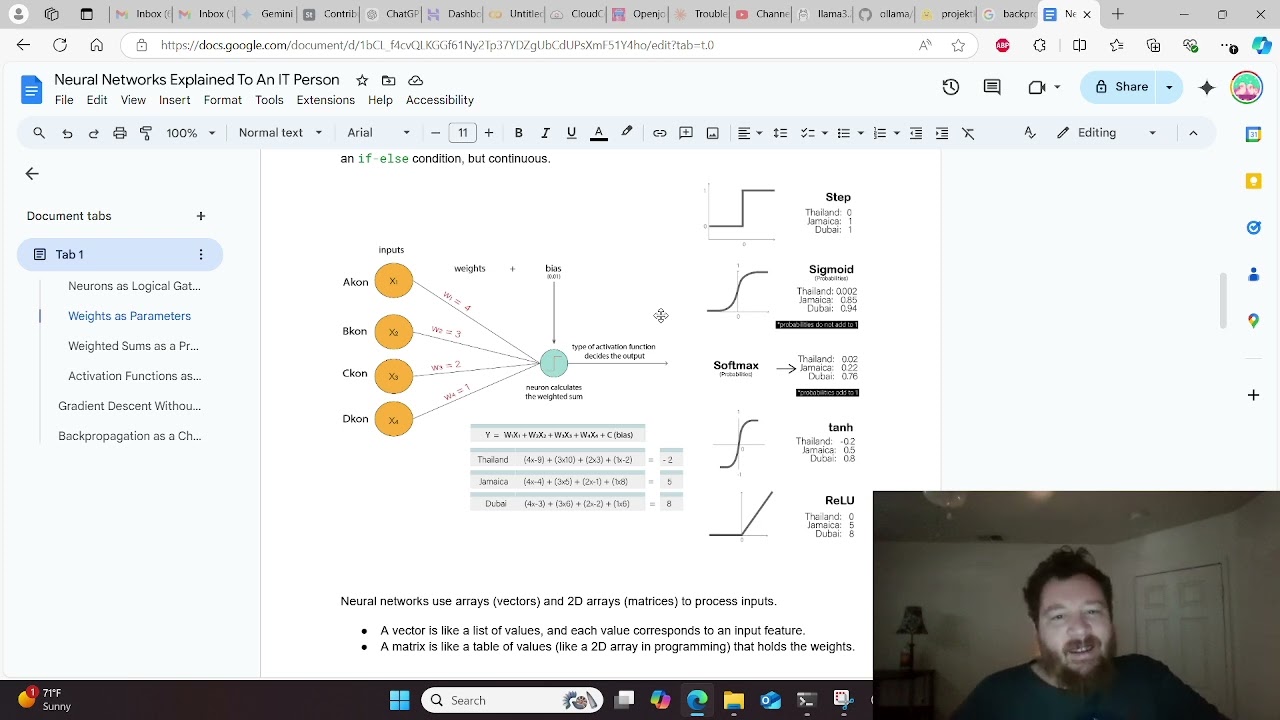Image resolution: width=1280 pixels, height=720 pixels.
Task: Toggle bold formatting
Action: click(x=518, y=133)
